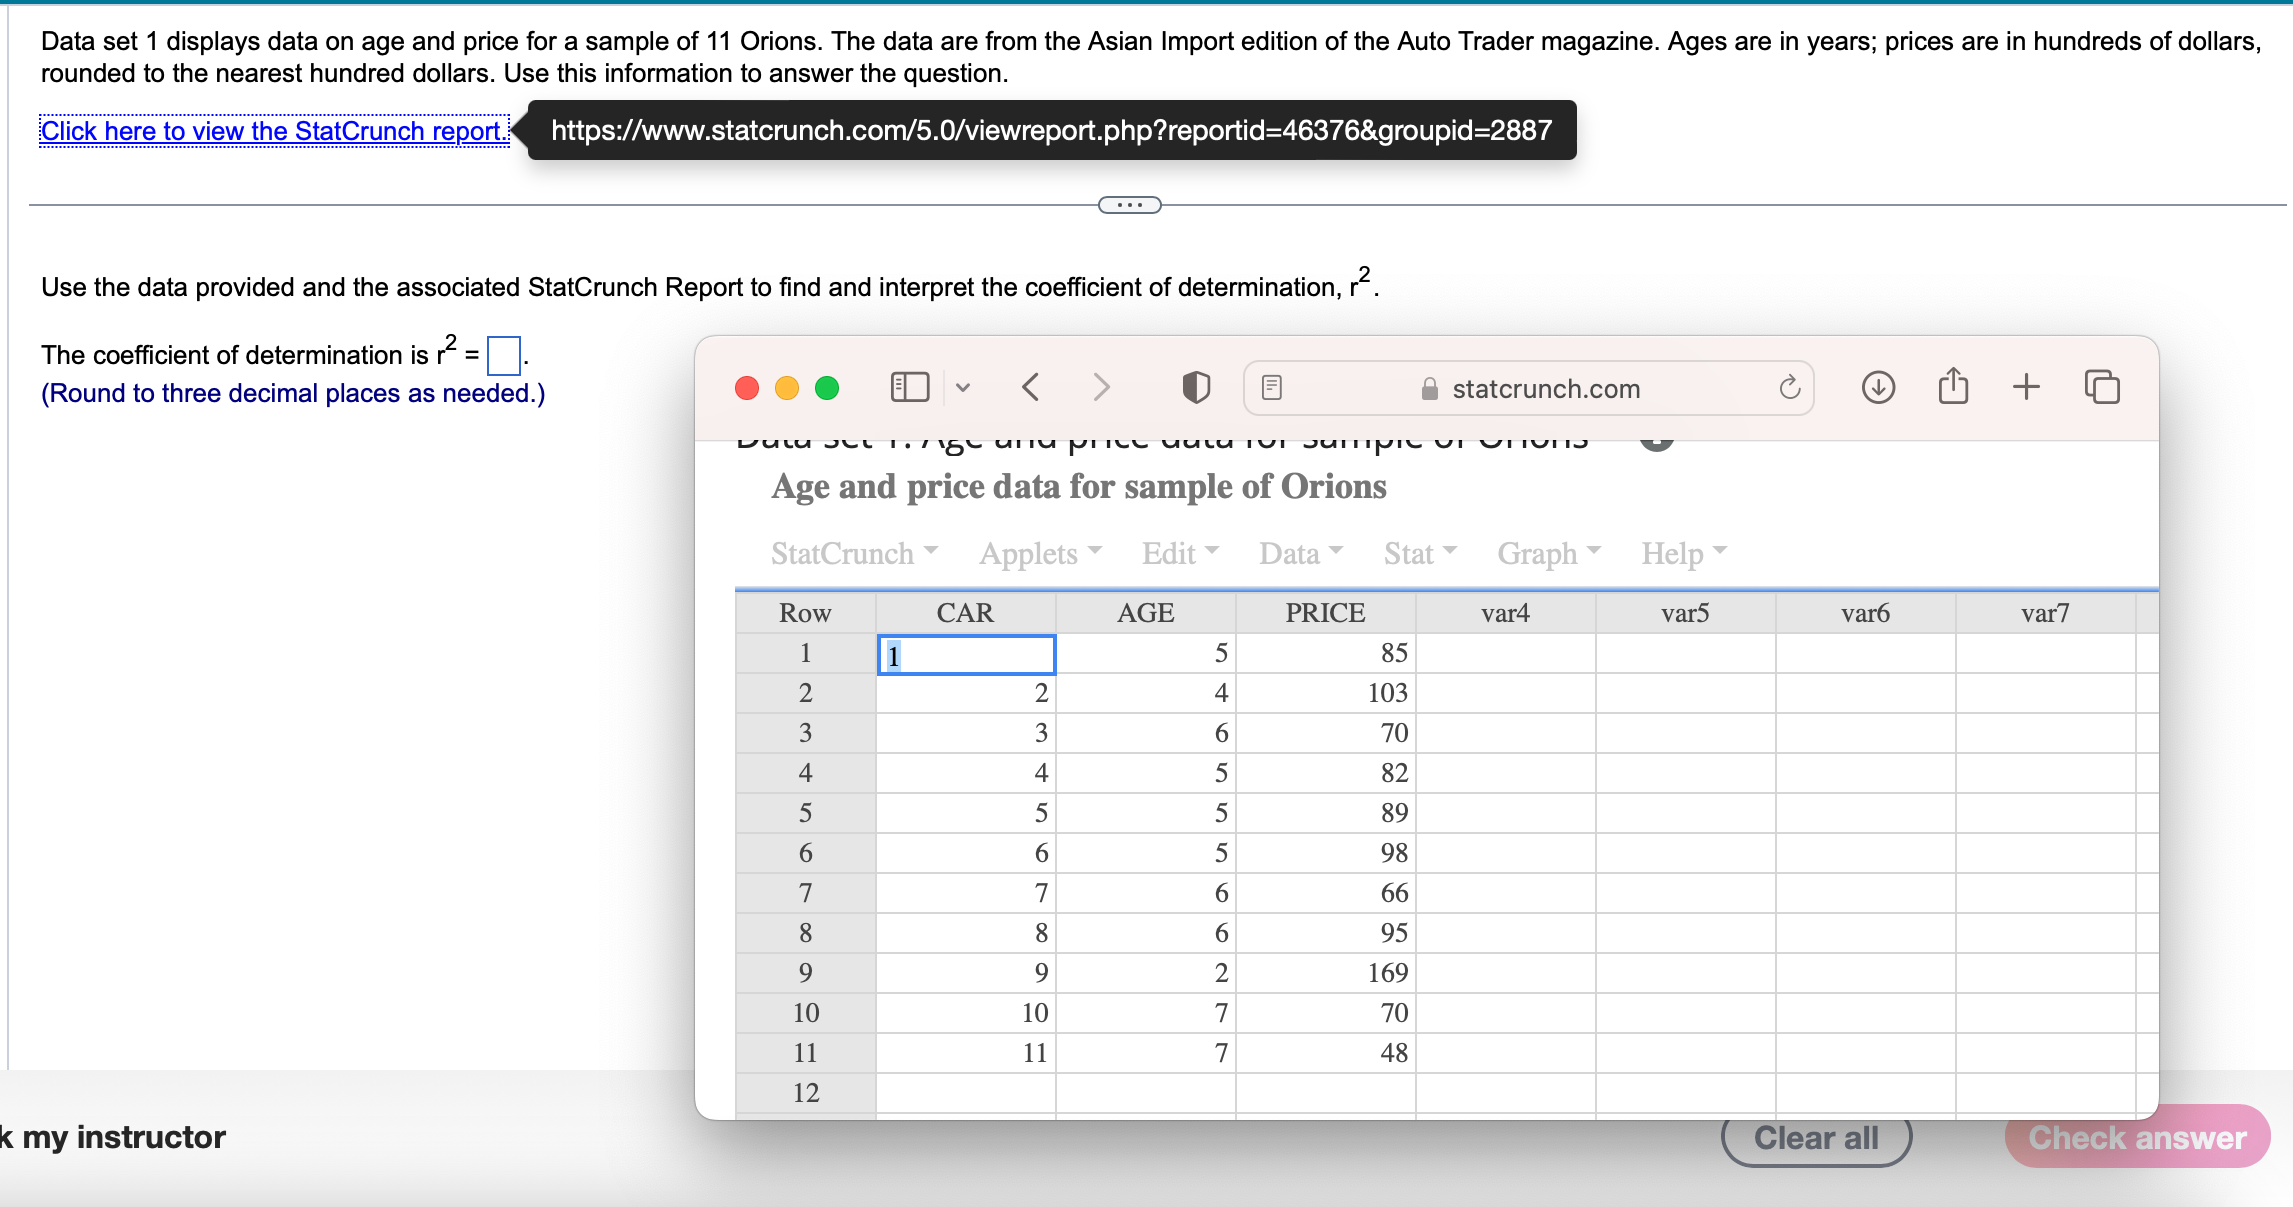
Task: Open a new browser tab with the plus icon
Action: 2026,388
